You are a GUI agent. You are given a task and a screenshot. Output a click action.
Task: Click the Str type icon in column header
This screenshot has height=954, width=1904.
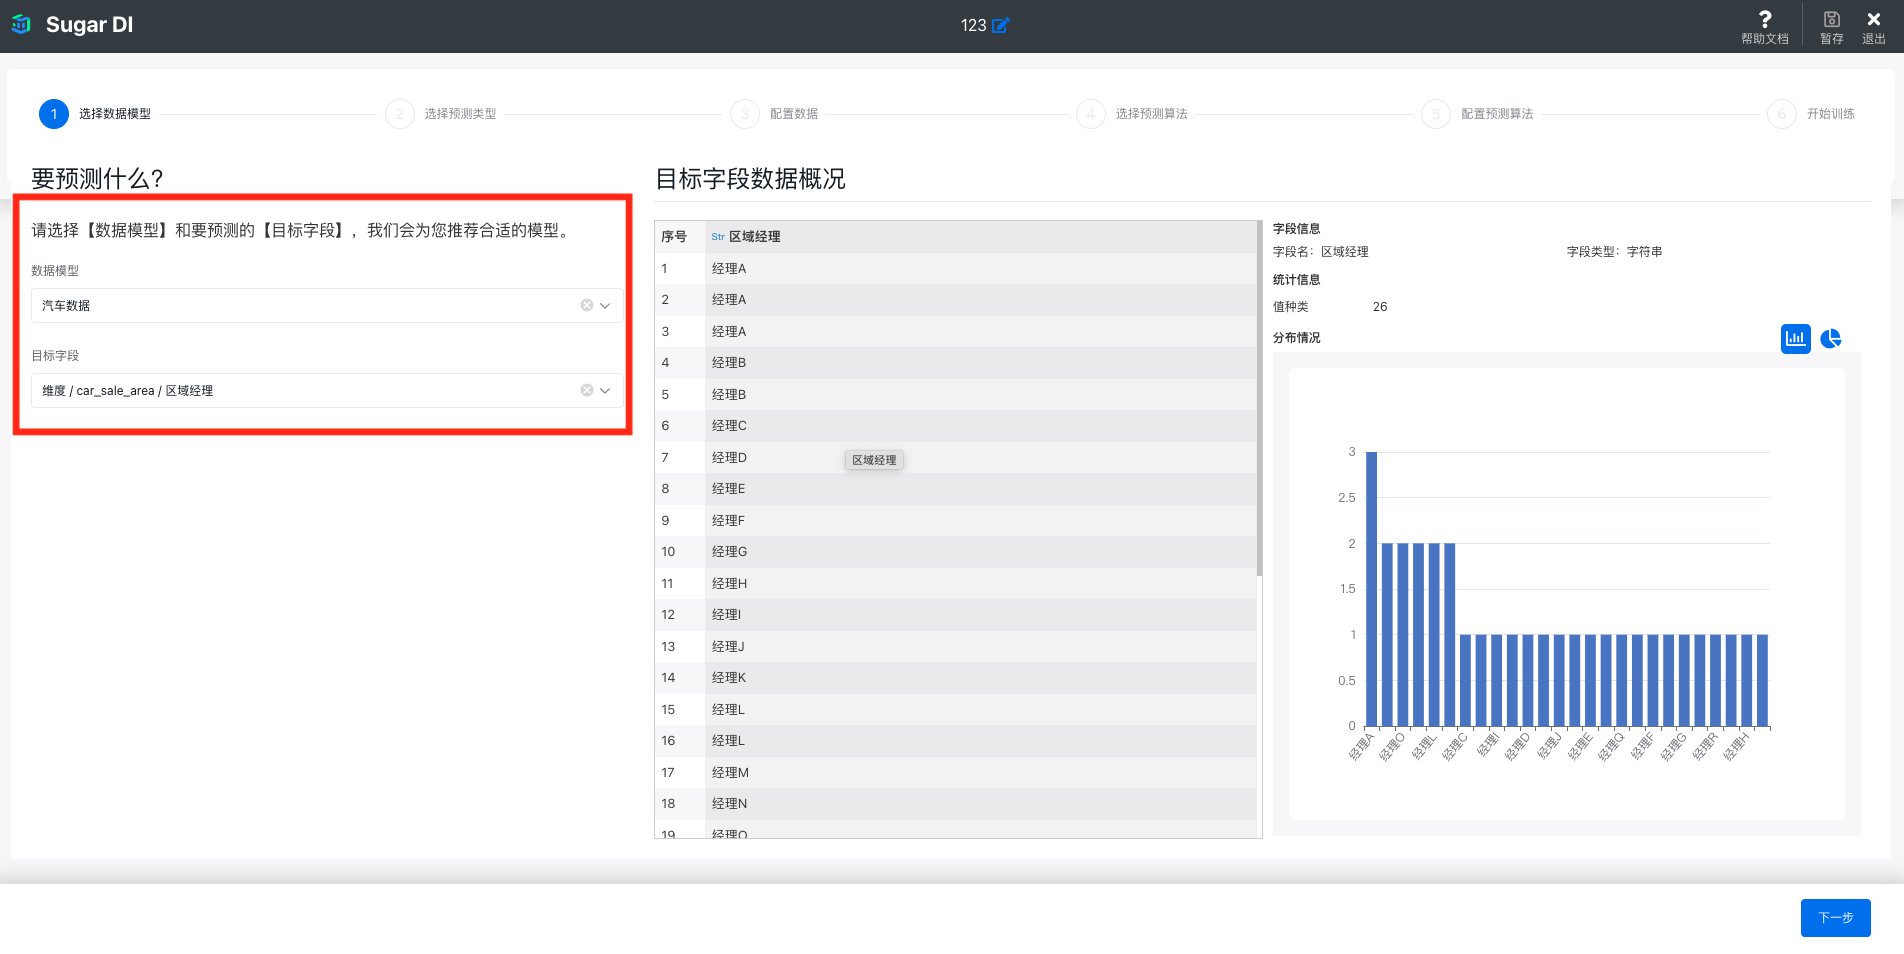coord(718,237)
